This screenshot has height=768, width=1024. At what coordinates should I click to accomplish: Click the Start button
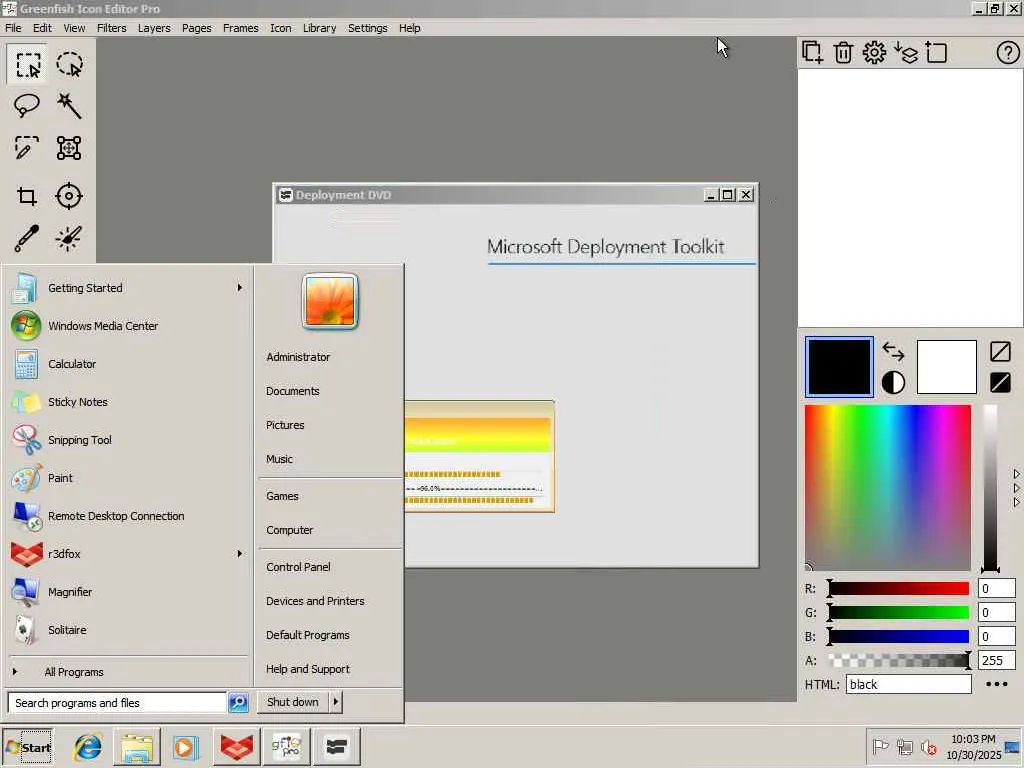pos(27,746)
